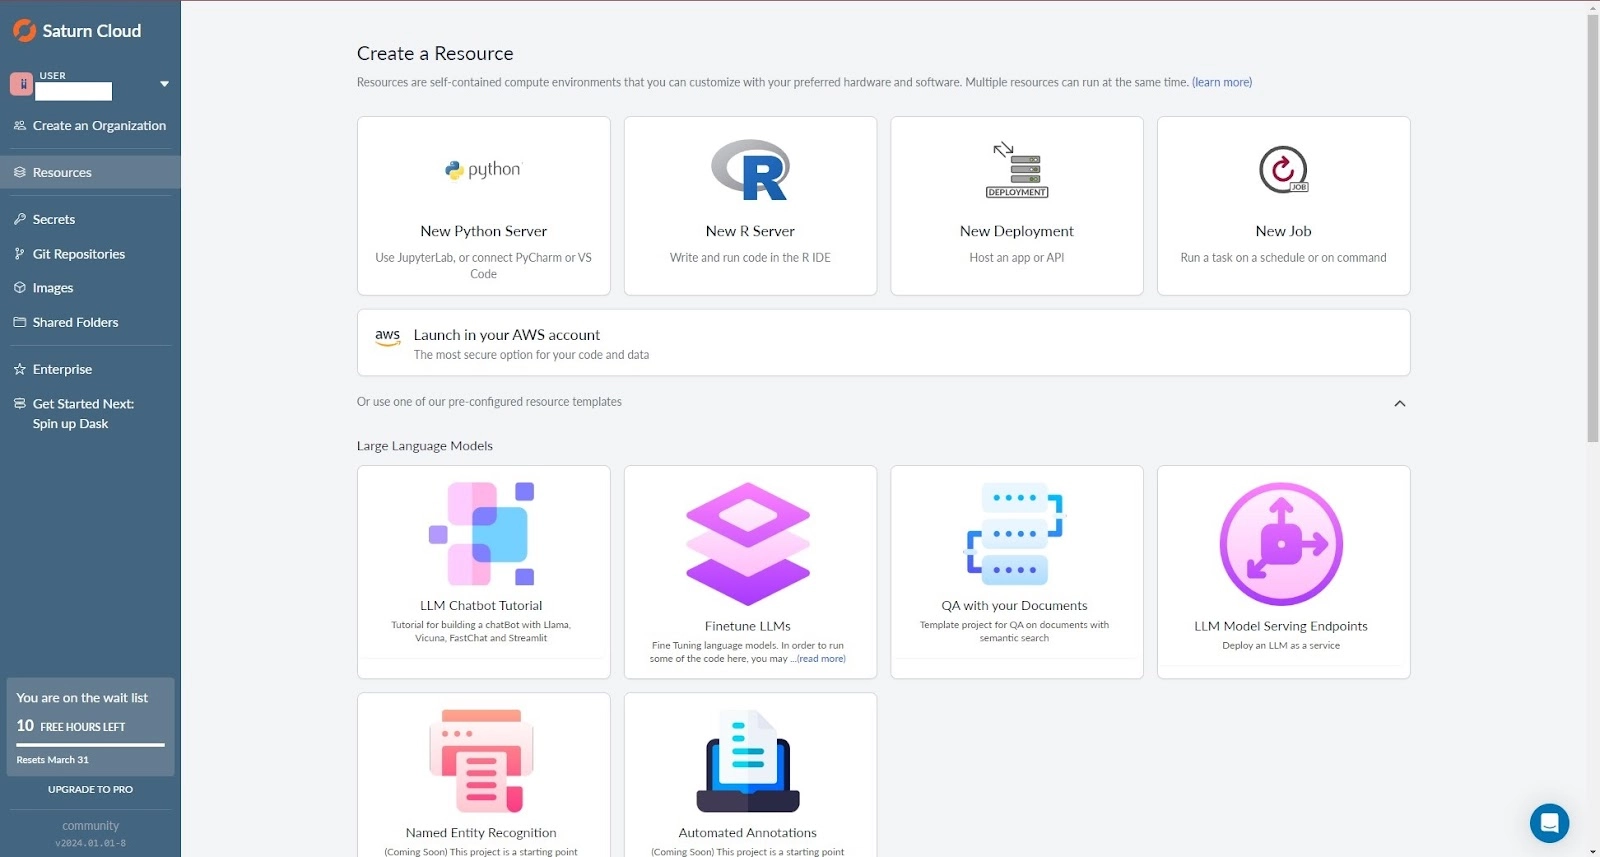Click the R logo icon
The image size is (1600, 857).
(x=750, y=170)
